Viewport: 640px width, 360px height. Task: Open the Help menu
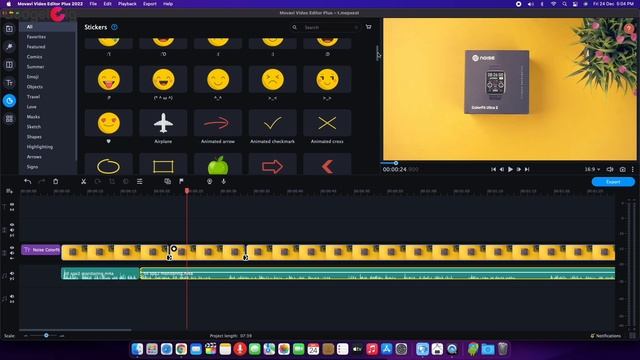[168, 4]
